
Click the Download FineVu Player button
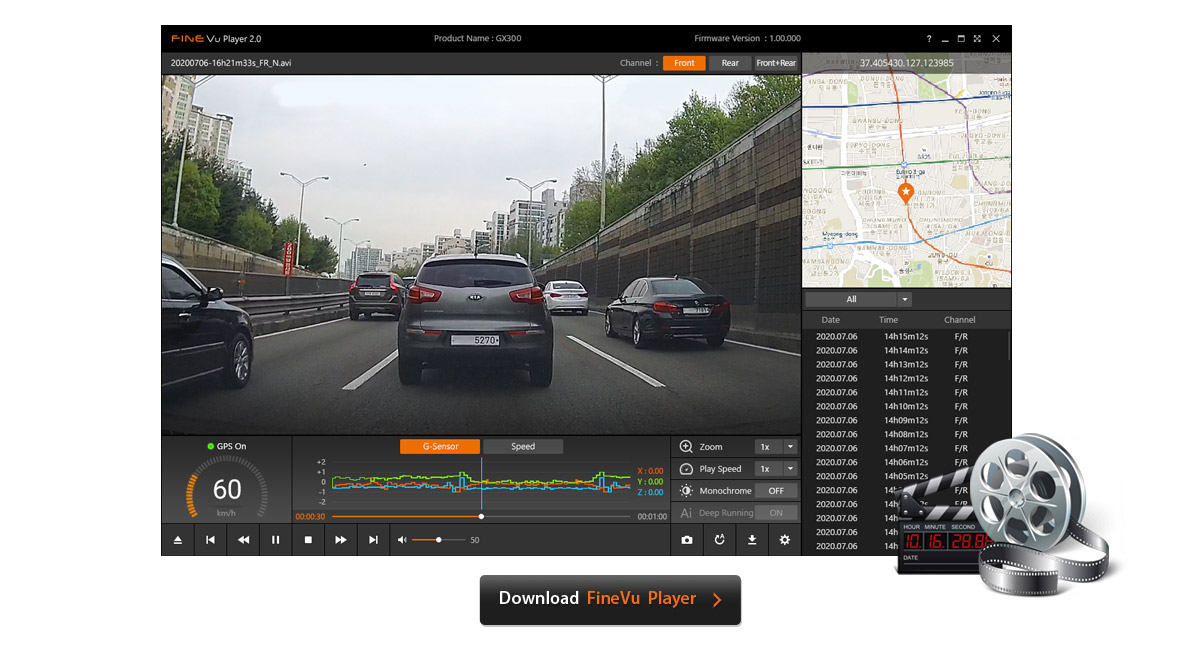point(610,599)
